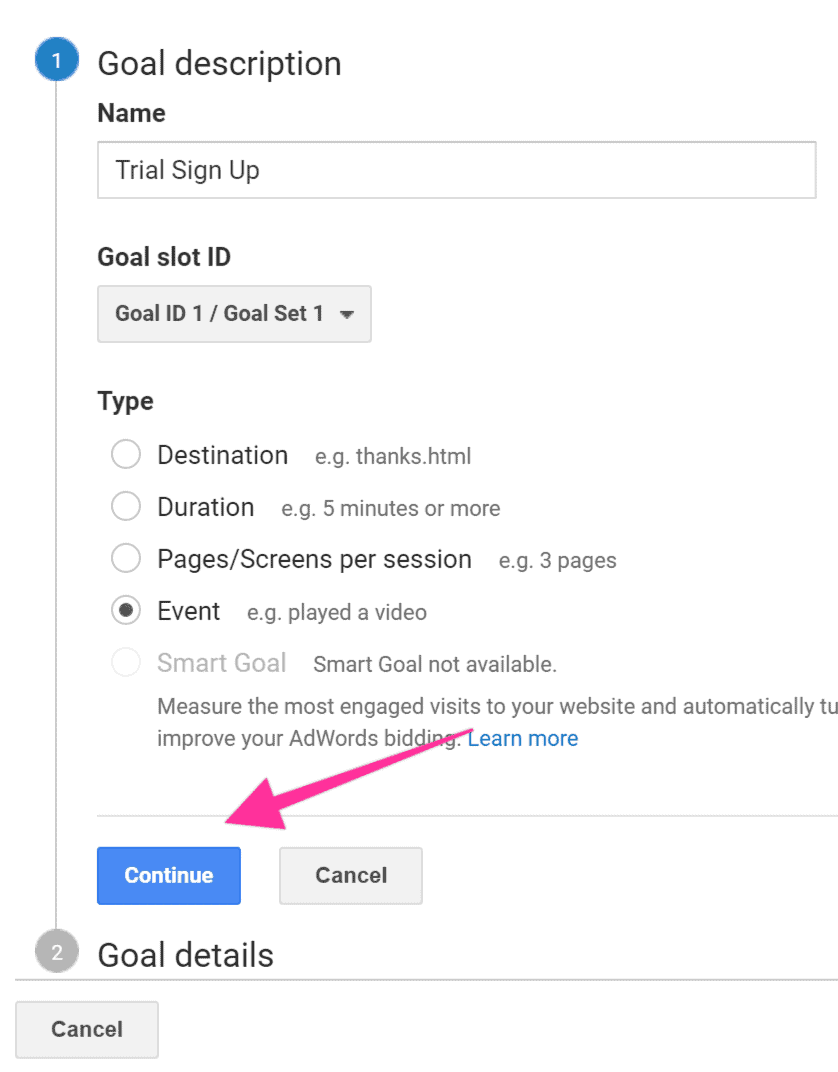Image resolution: width=838 pixels, height=1072 pixels.
Task: Select the Destination goal type radio button
Action: tap(126, 454)
